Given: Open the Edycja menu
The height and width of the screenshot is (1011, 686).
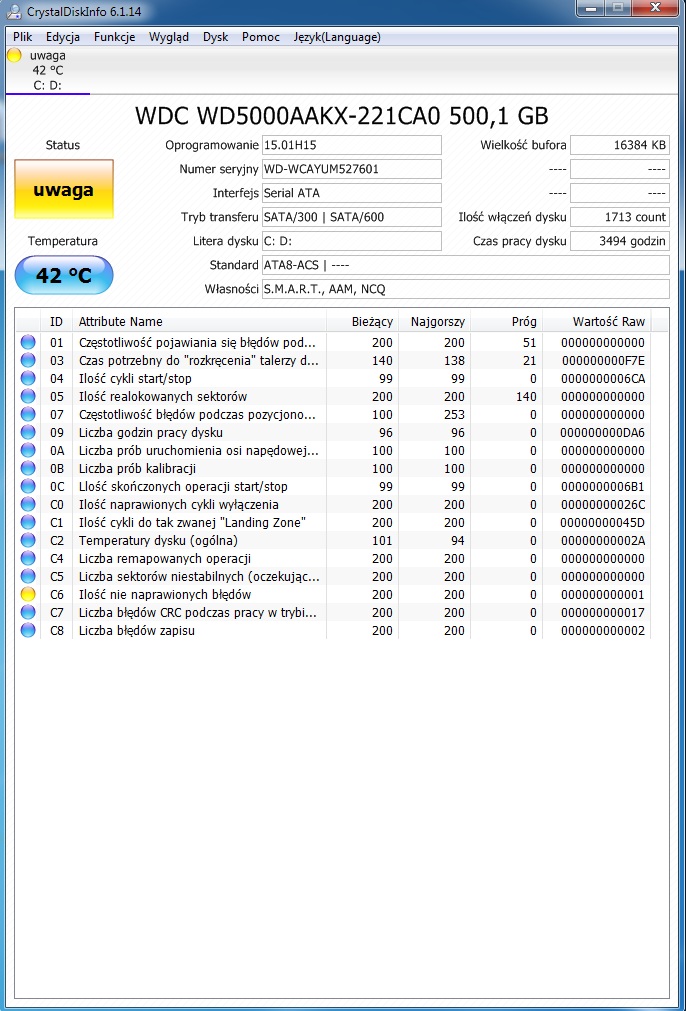Looking at the screenshot, I should [63, 37].
